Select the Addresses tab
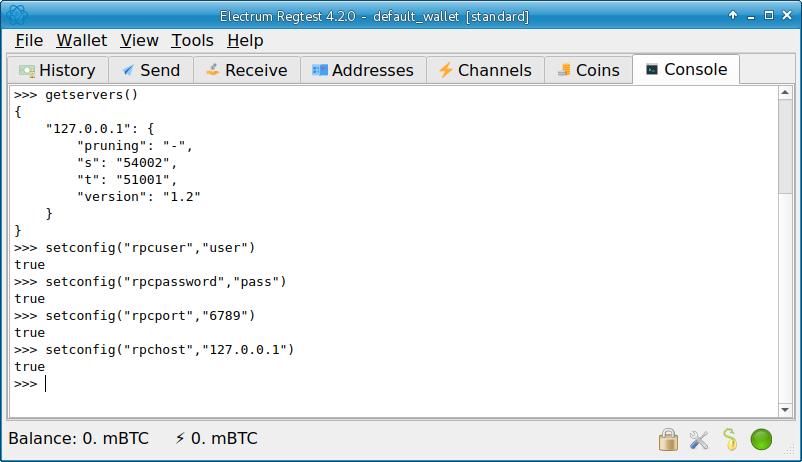Image resolution: width=802 pixels, height=462 pixels. [x=362, y=70]
